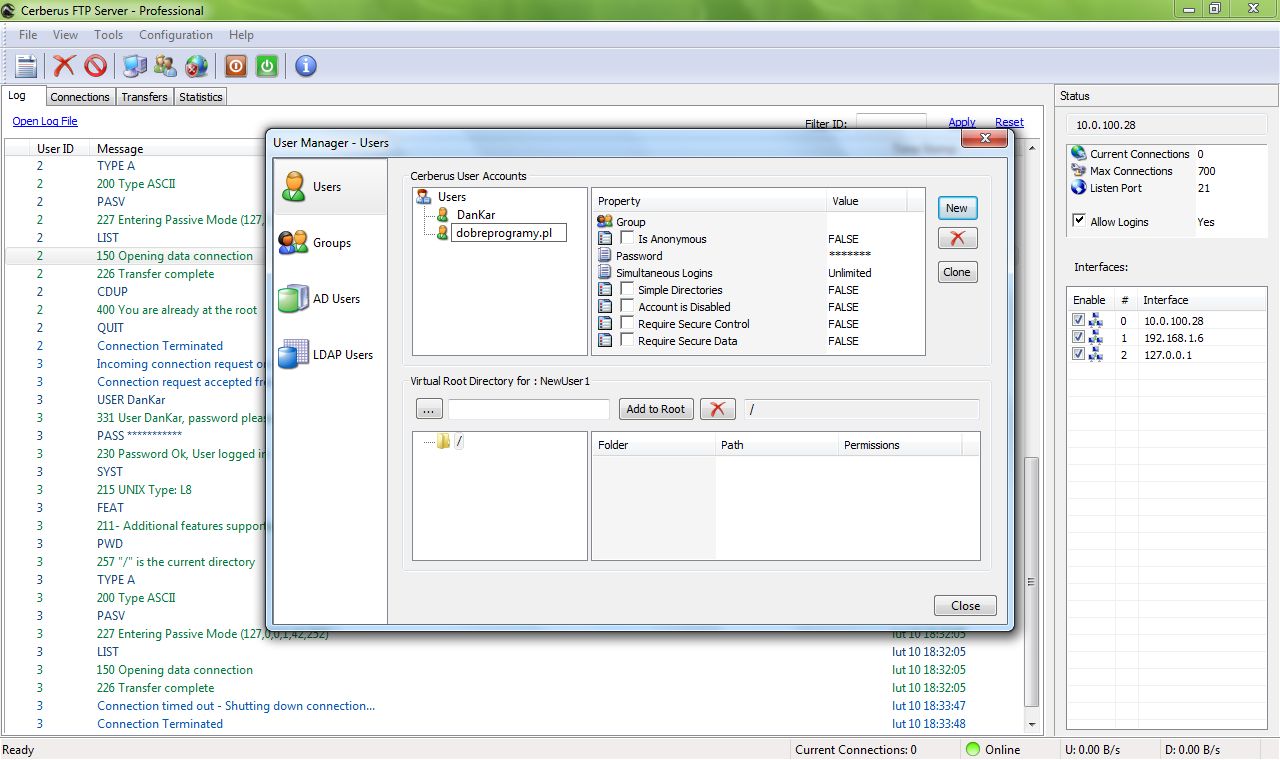Click the Property column header
1280x760 pixels.
[709, 201]
